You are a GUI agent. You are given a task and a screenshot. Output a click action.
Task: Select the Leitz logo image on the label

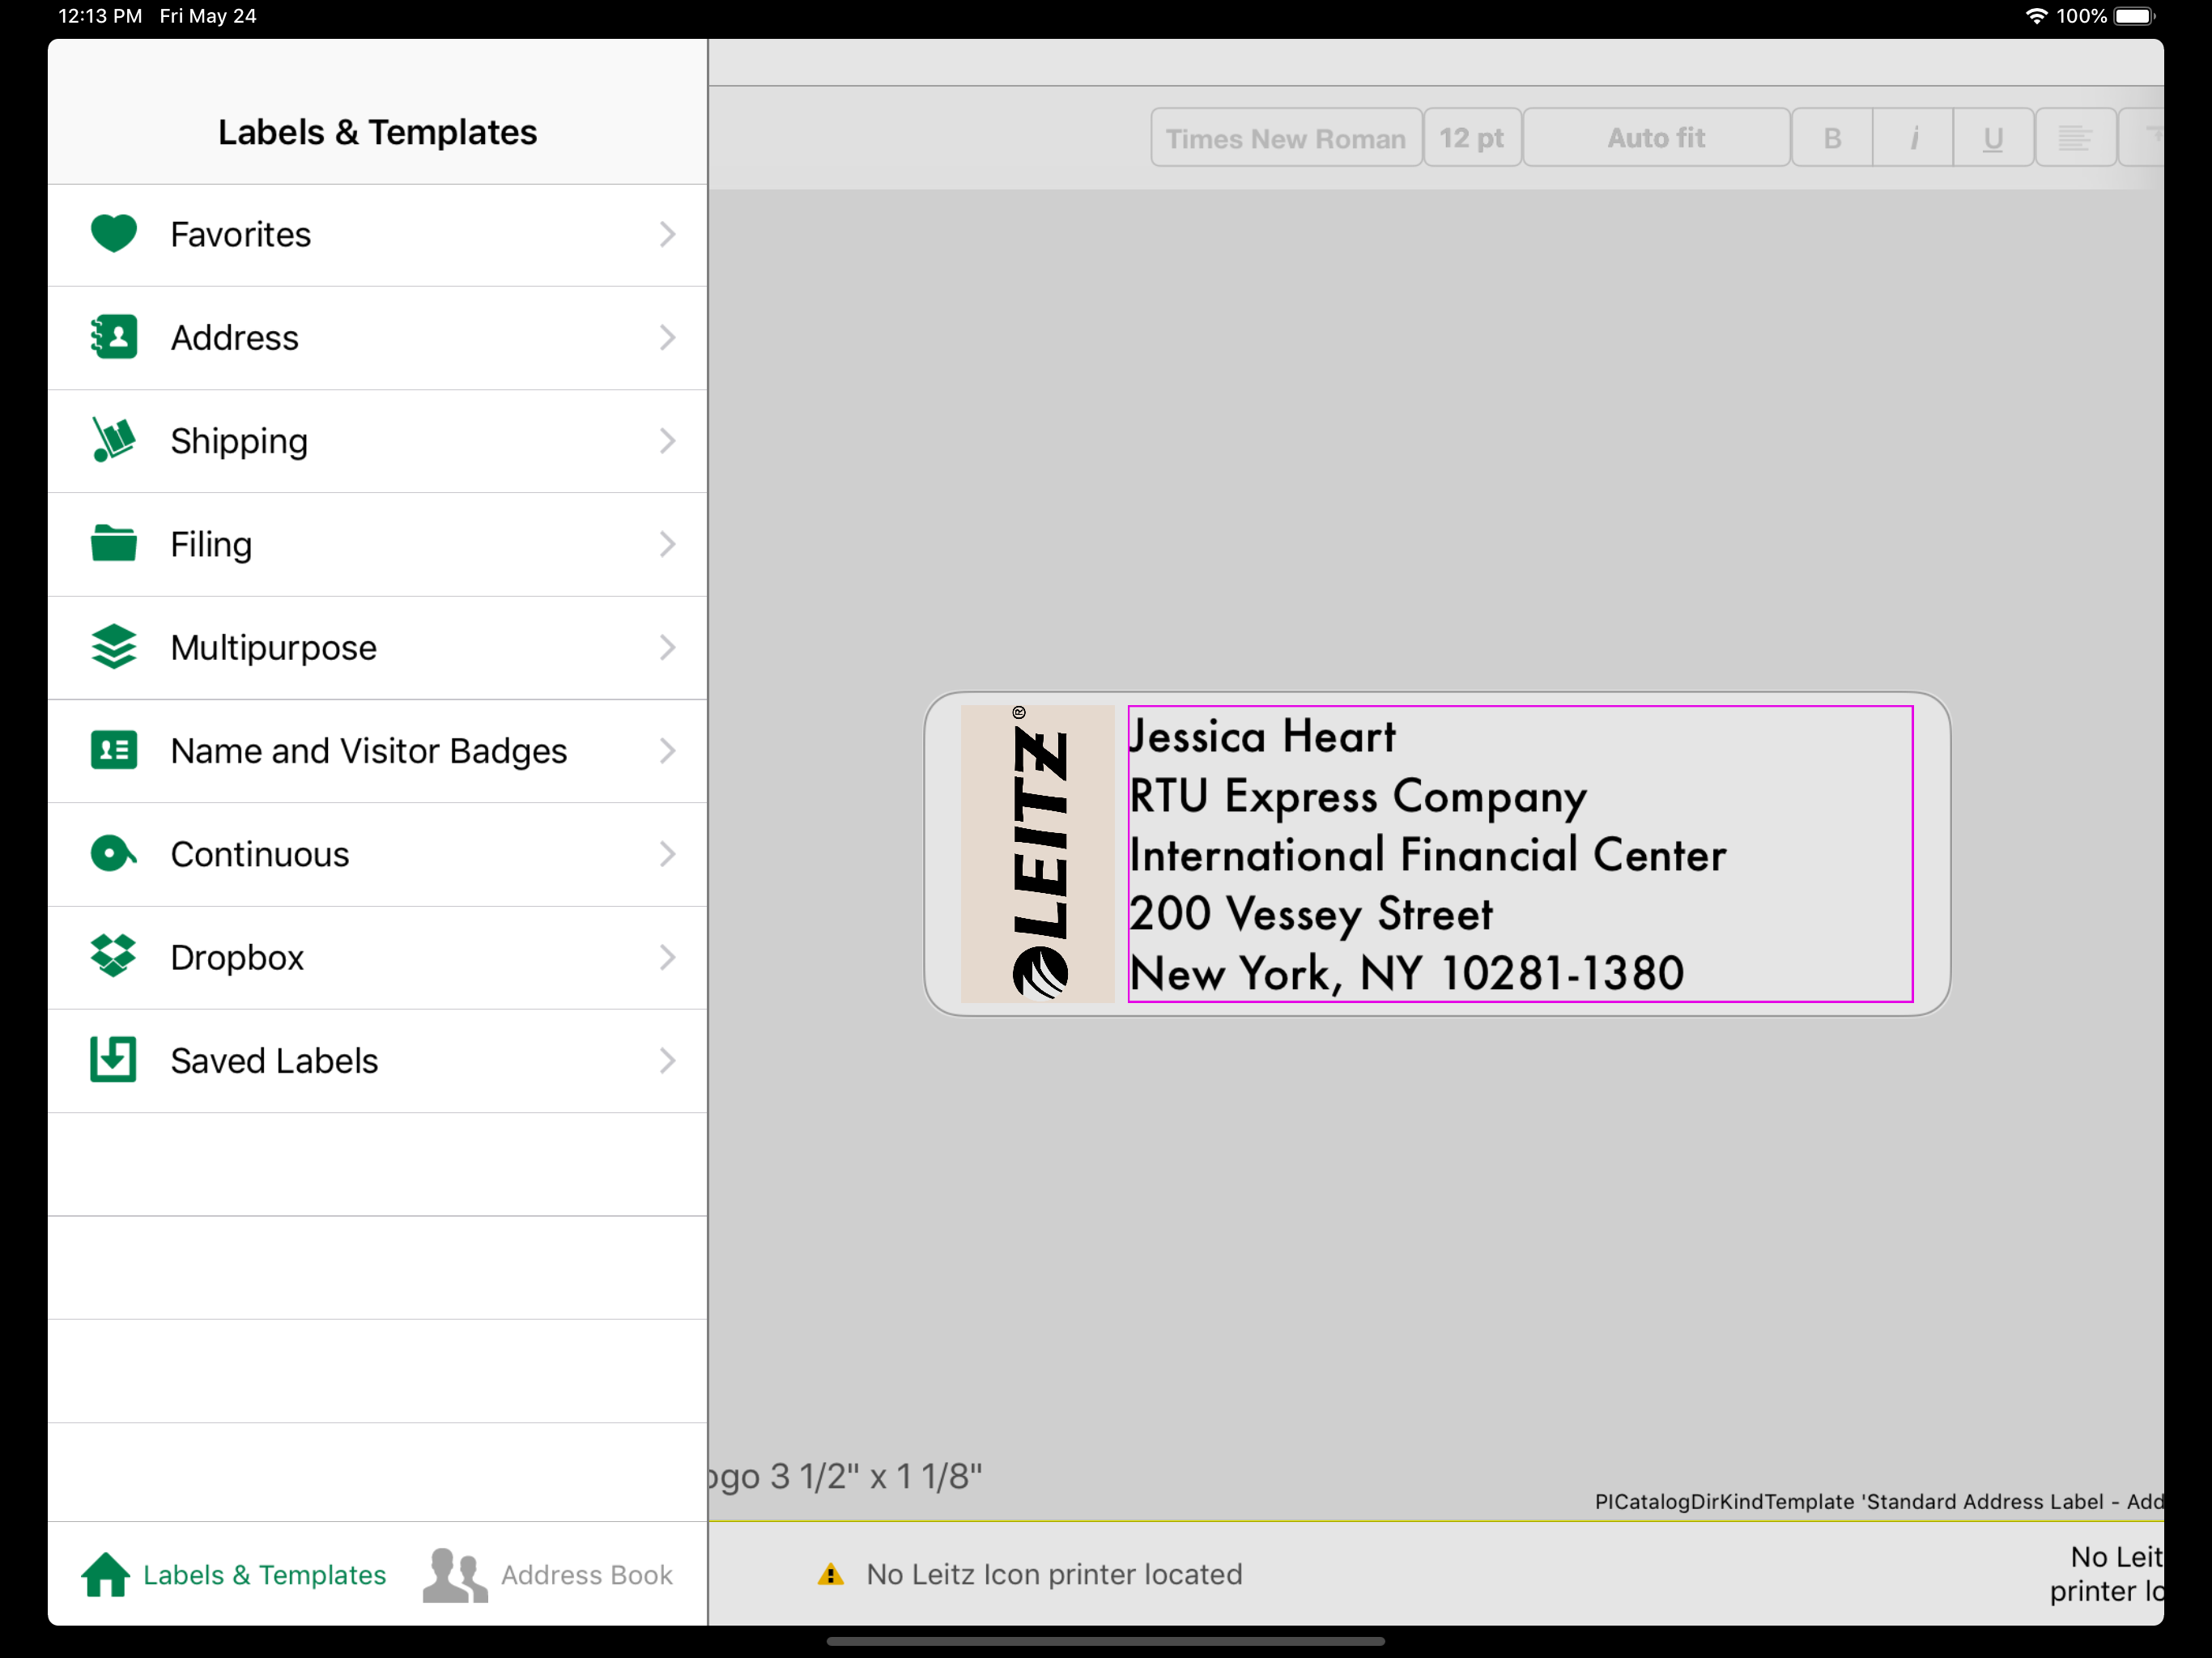1037,854
